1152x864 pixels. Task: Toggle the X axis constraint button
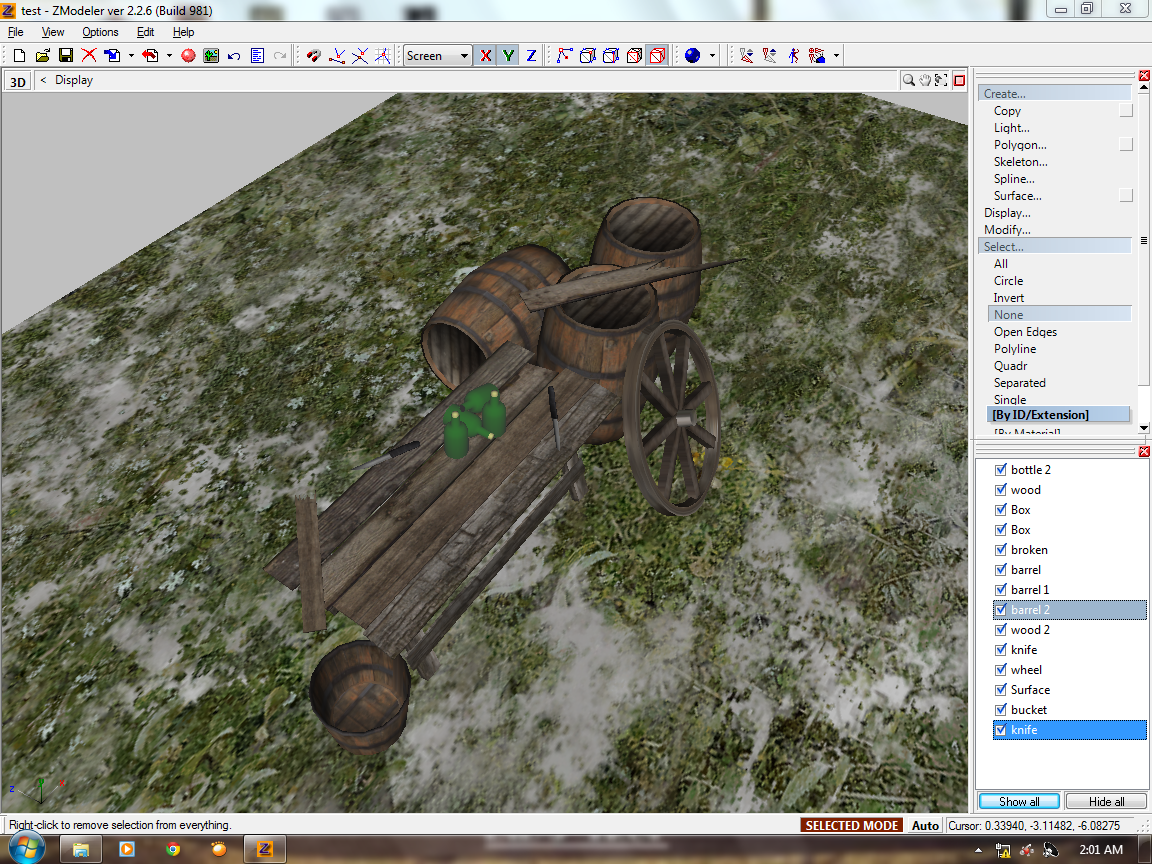tap(486, 56)
